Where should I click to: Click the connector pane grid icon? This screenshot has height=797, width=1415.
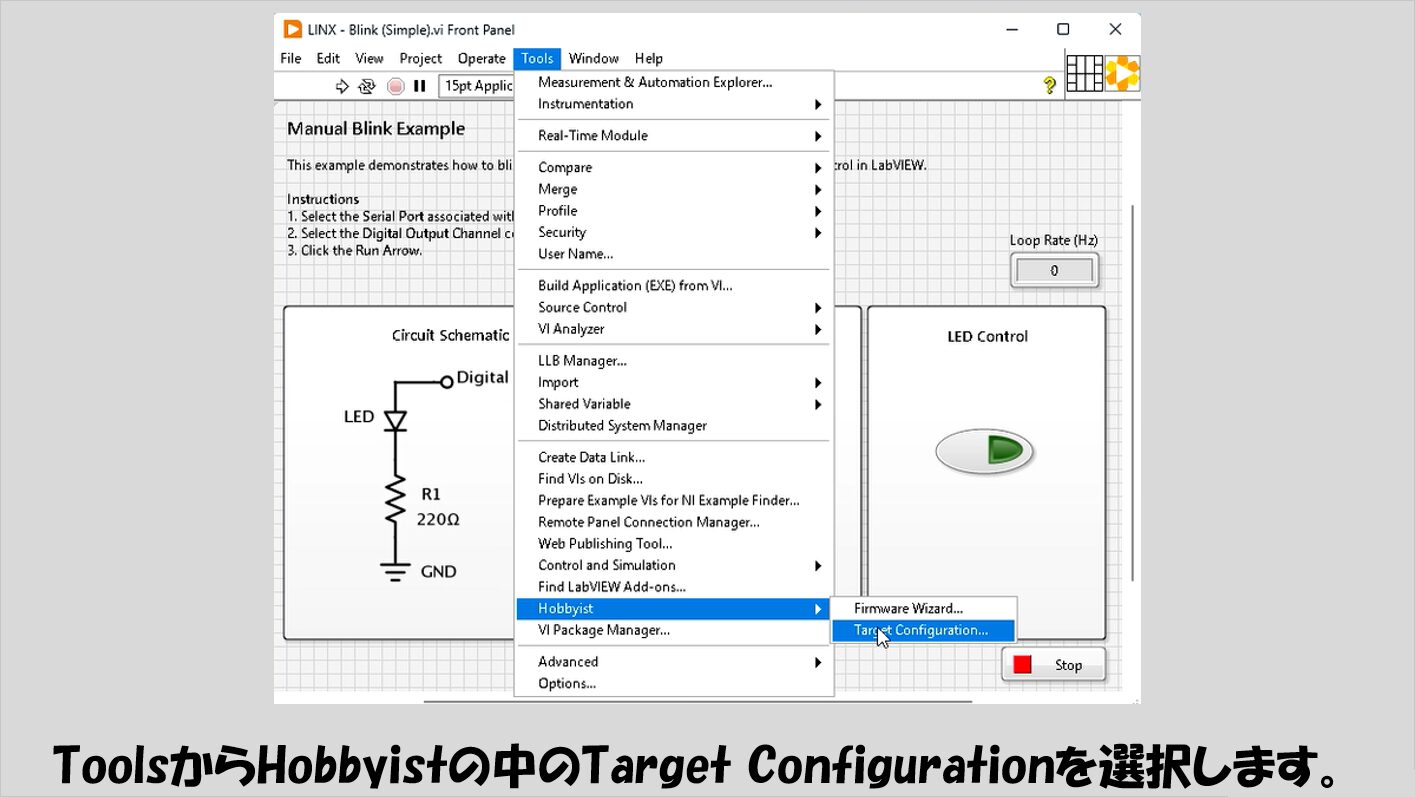1085,73
